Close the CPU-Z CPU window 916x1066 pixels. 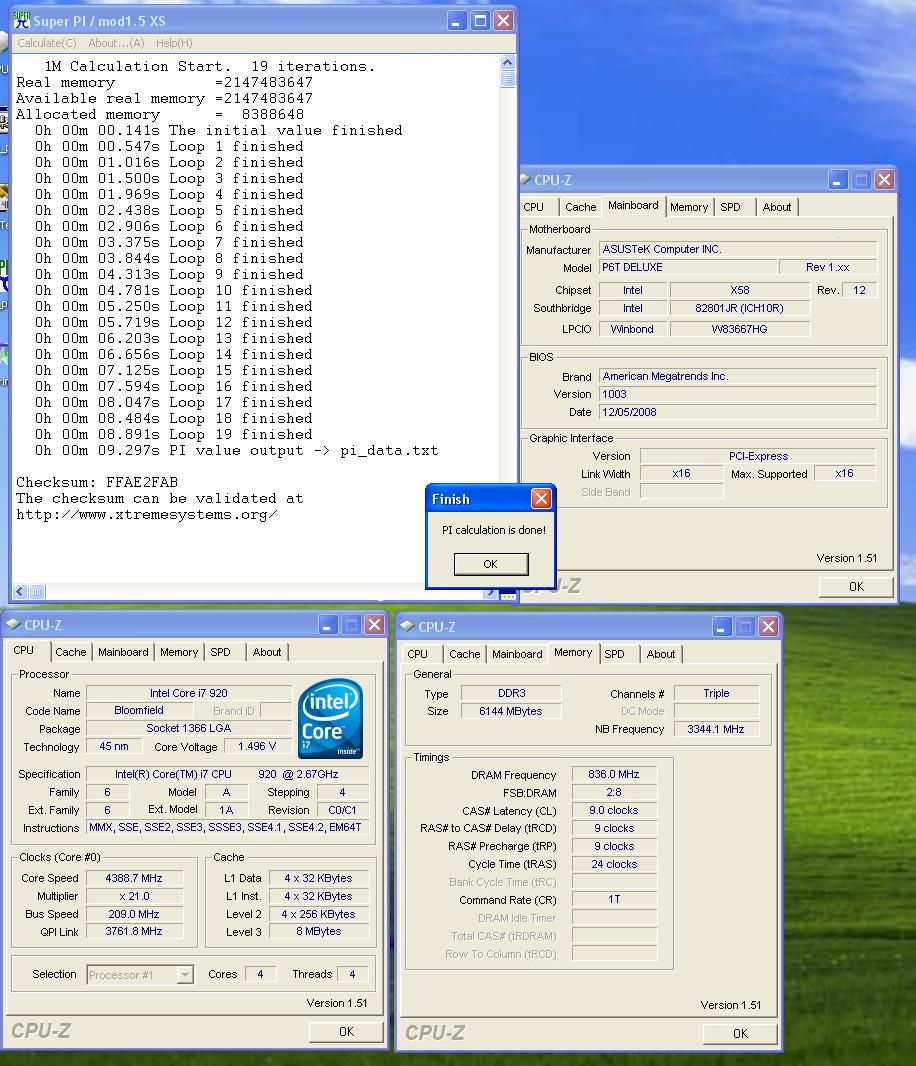(x=375, y=625)
